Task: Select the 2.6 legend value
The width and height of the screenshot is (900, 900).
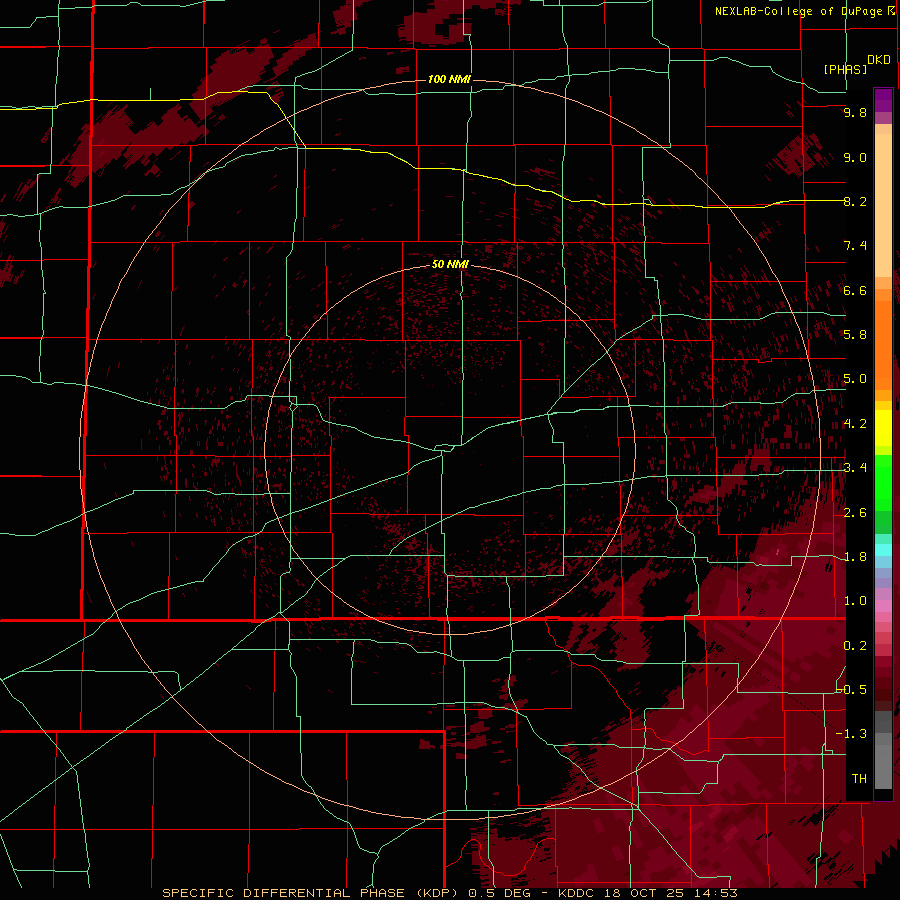Action: click(x=855, y=513)
